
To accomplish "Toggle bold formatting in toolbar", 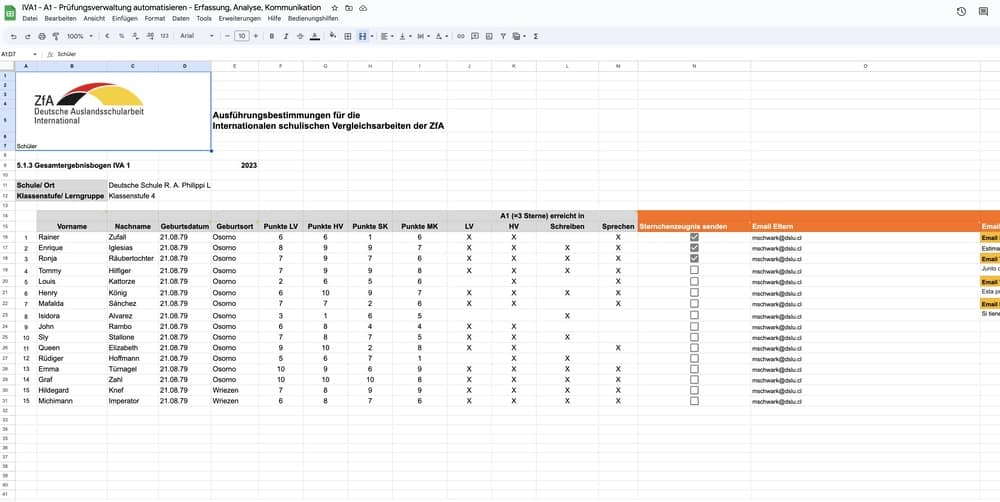I will 272,36.
